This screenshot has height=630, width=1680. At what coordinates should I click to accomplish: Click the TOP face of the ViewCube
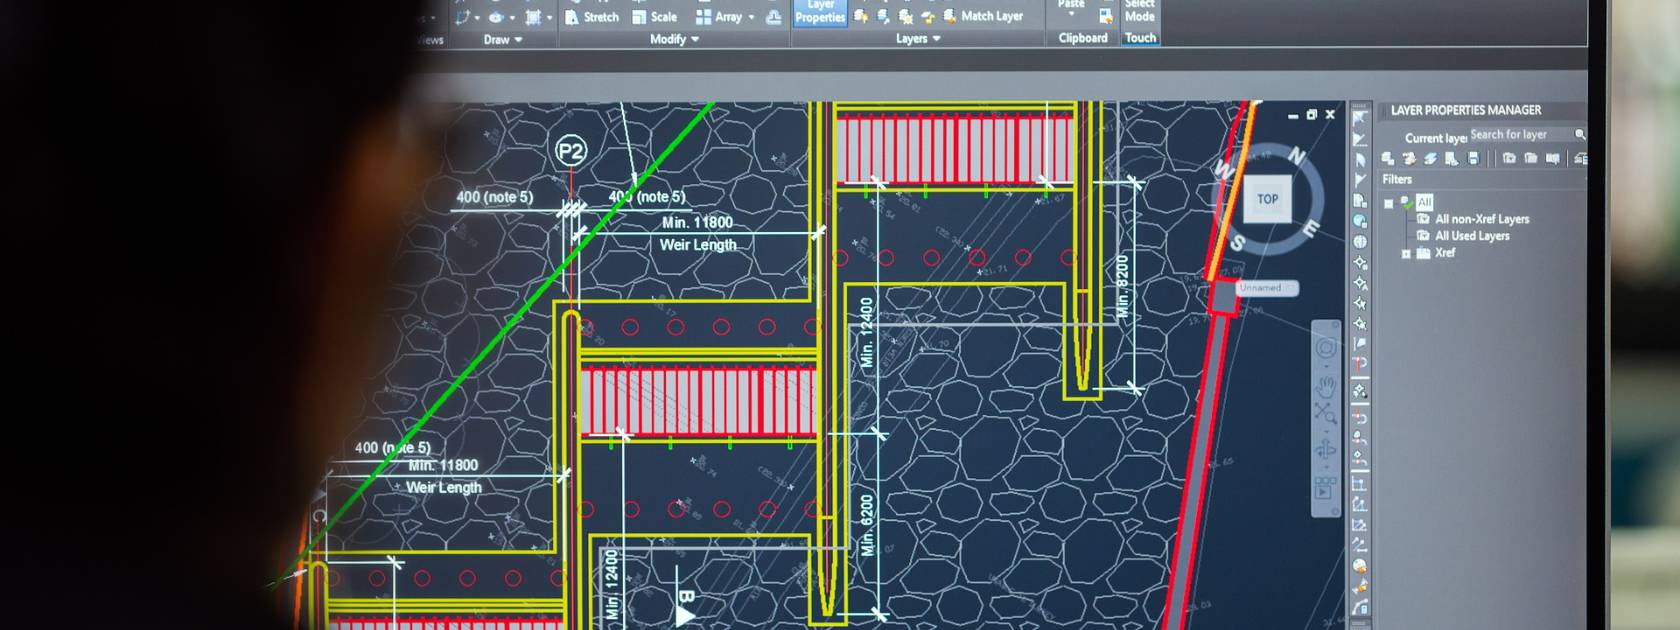pos(1268,199)
